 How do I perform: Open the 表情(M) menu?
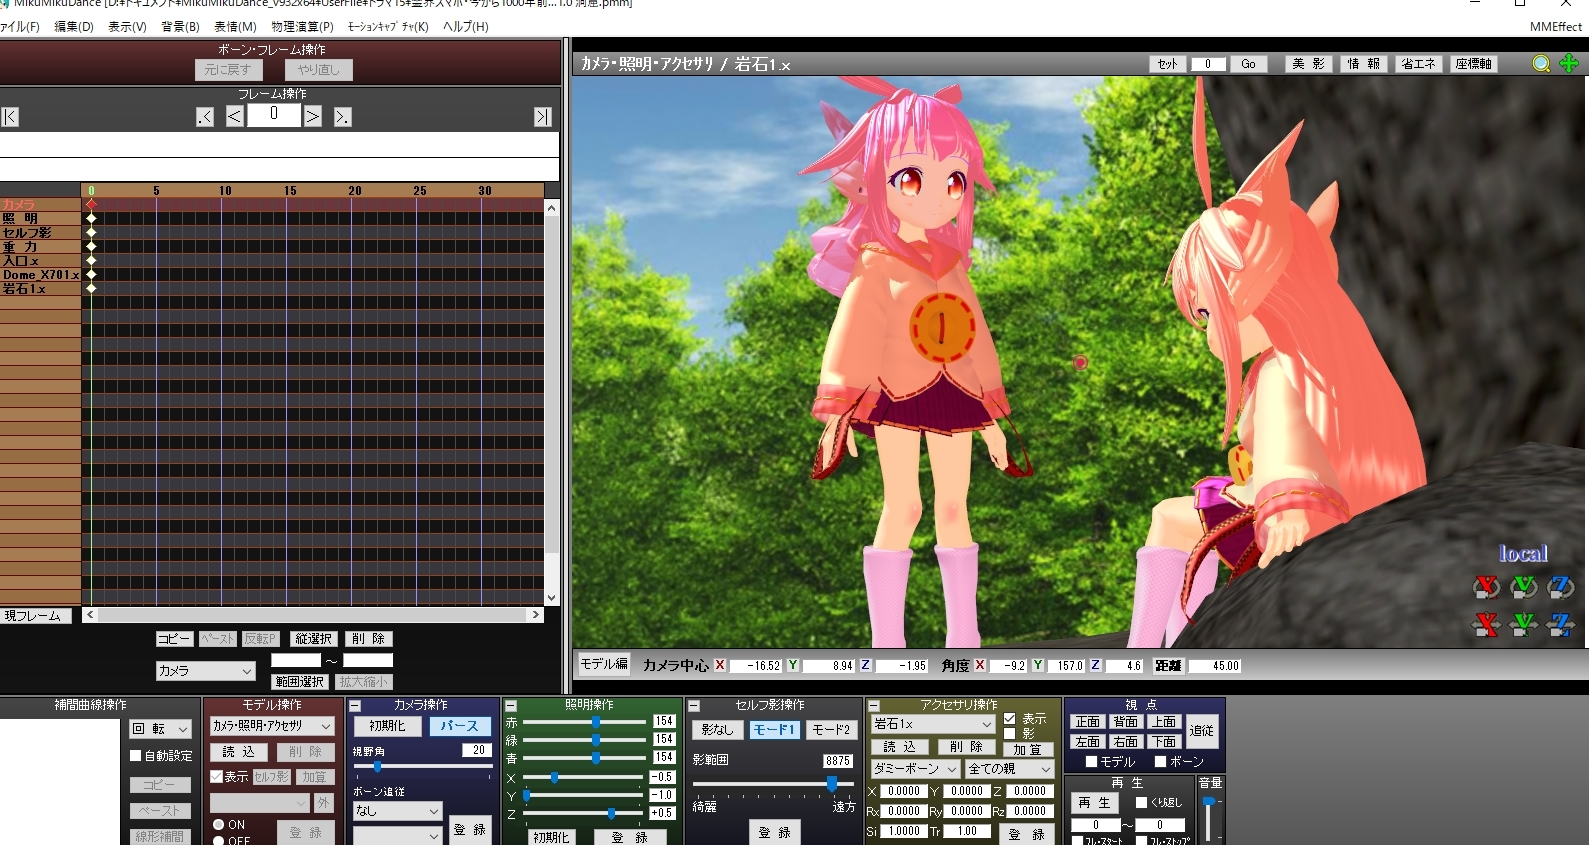(x=235, y=27)
